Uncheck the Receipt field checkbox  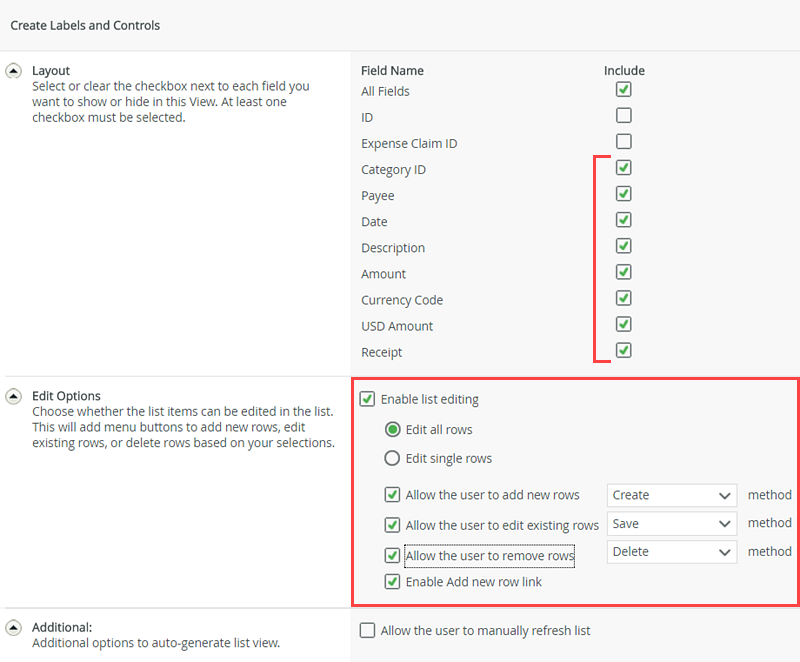(x=624, y=350)
